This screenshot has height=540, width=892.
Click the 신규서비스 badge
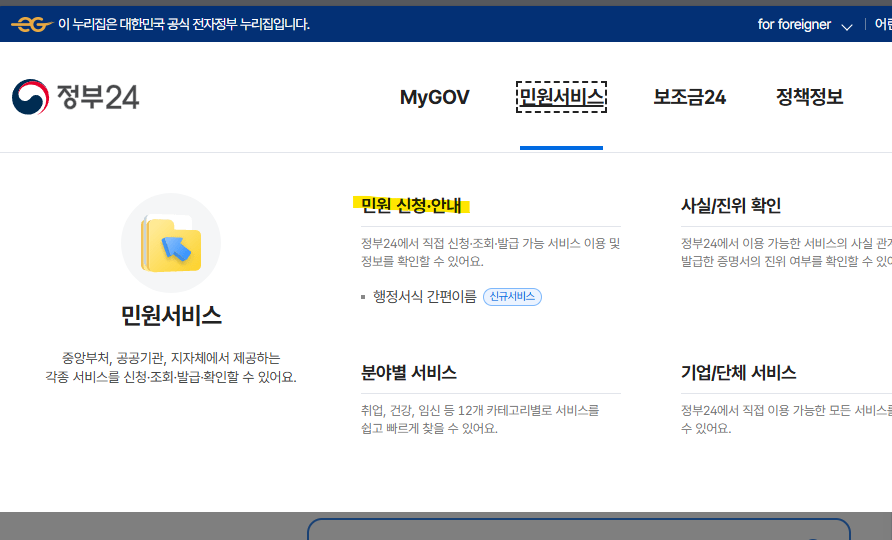click(512, 296)
